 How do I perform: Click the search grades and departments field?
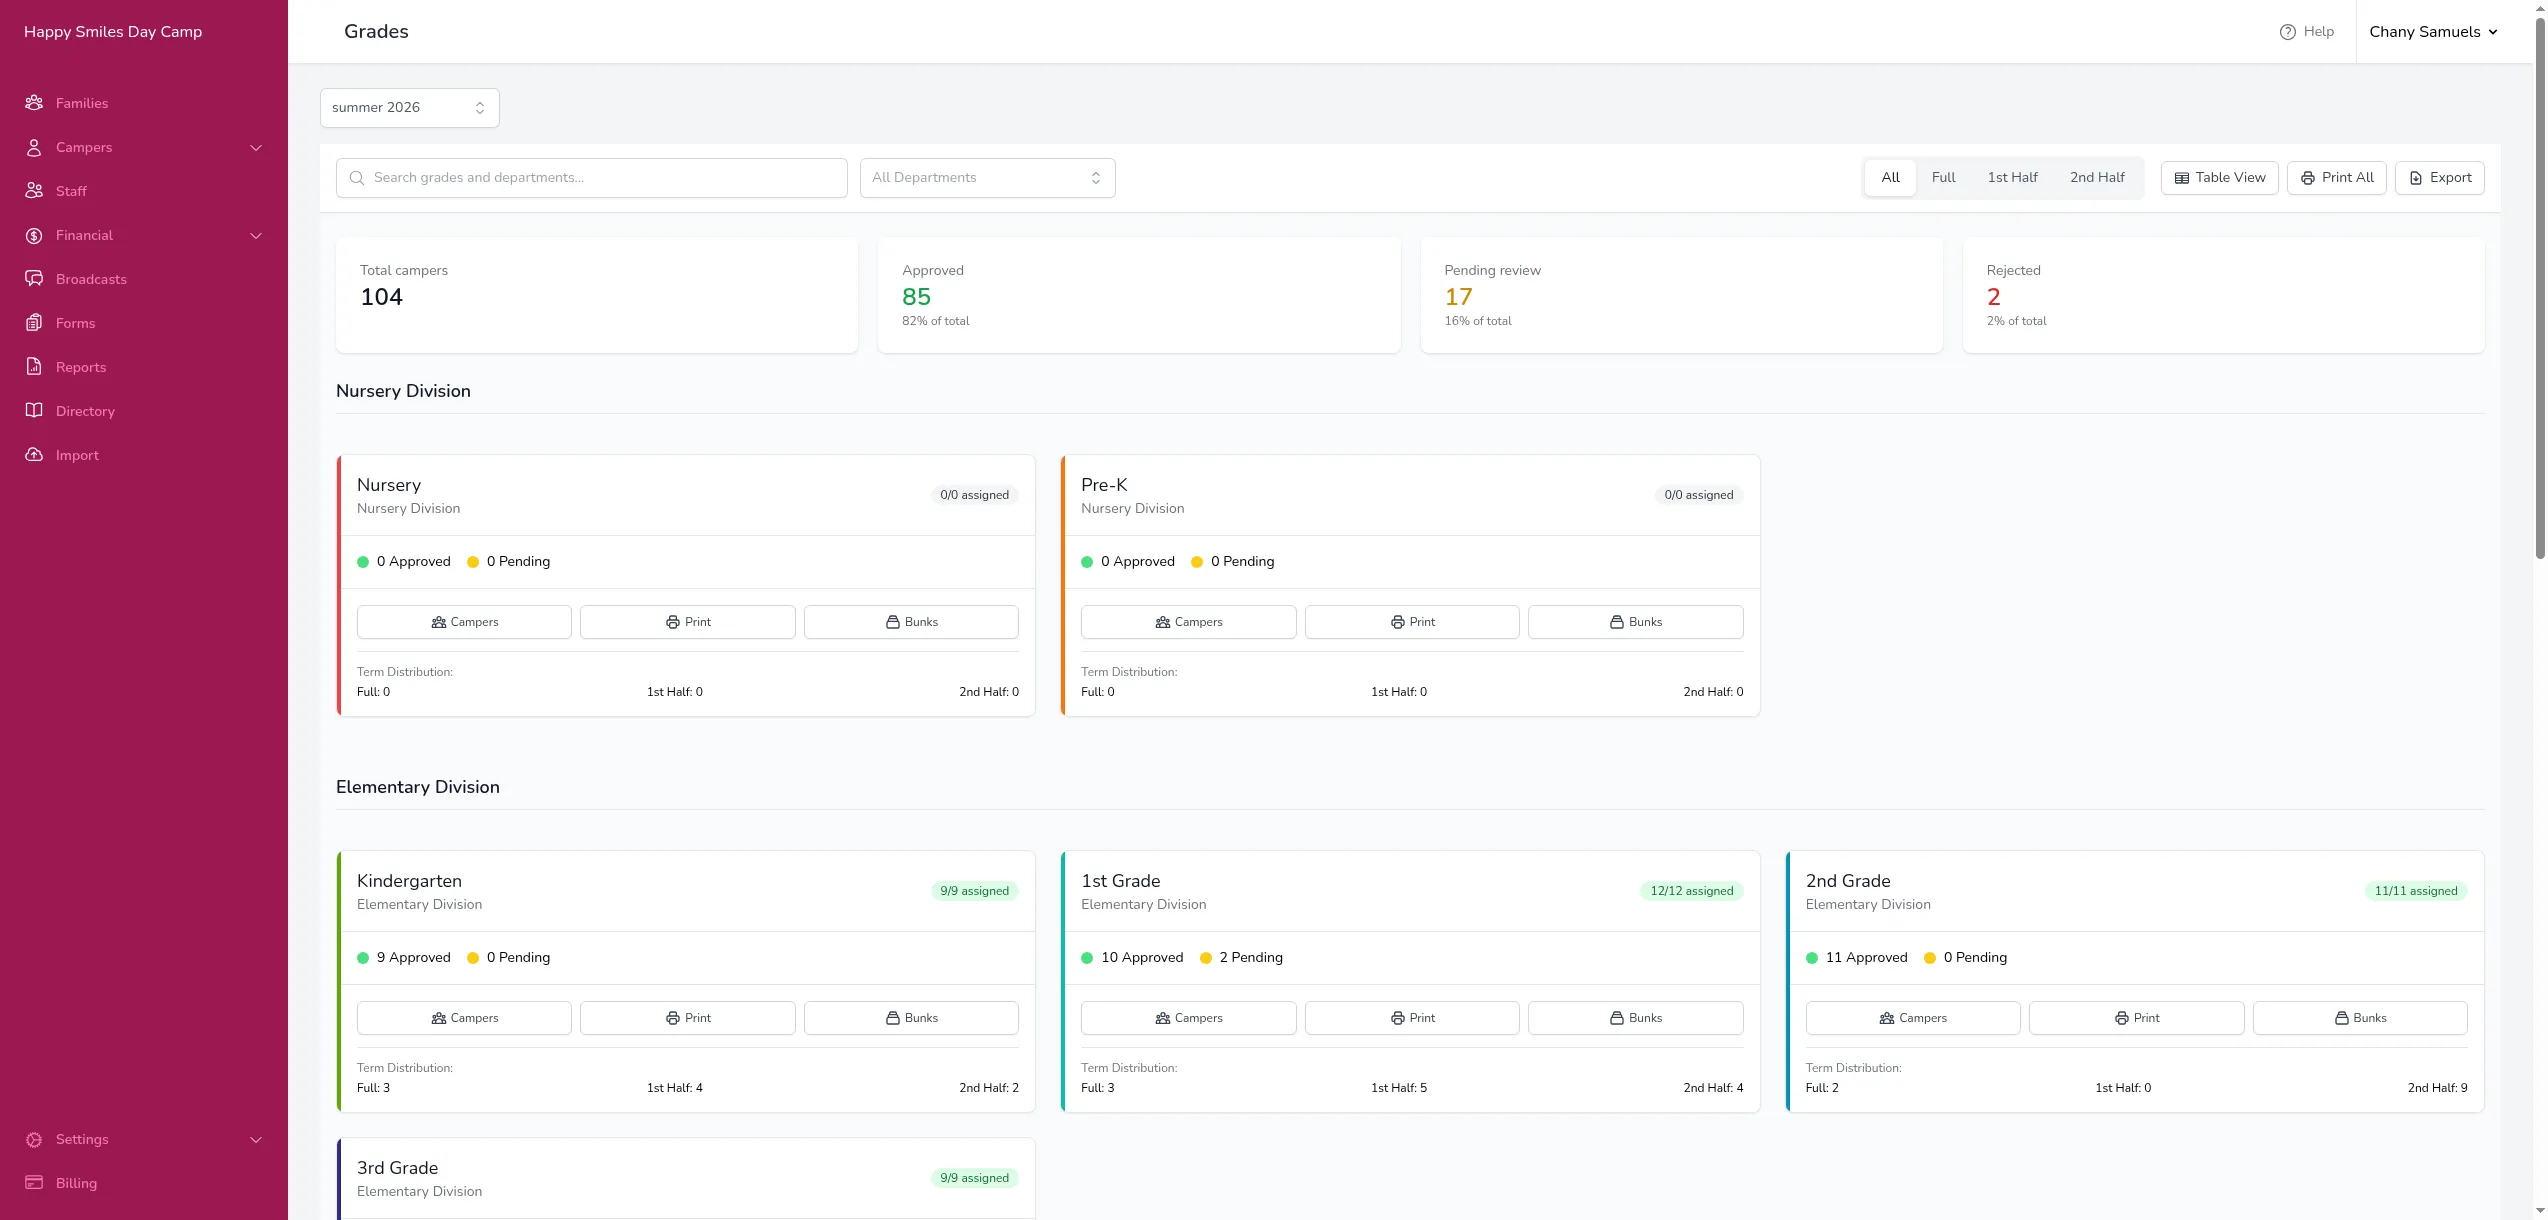[x=592, y=178]
